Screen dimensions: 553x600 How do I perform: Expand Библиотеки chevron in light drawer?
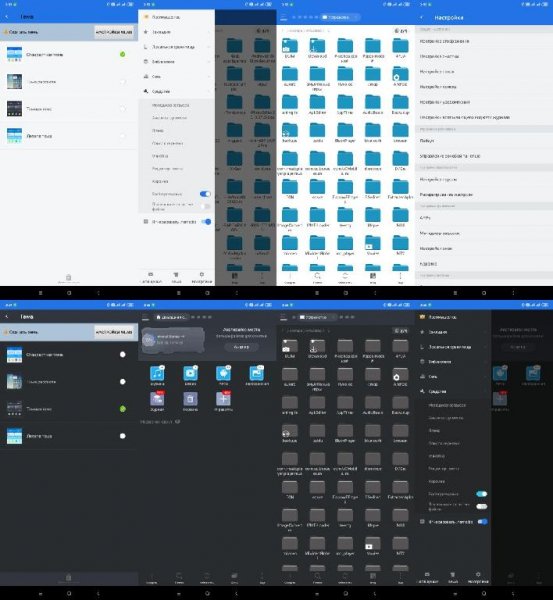(209, 62)
